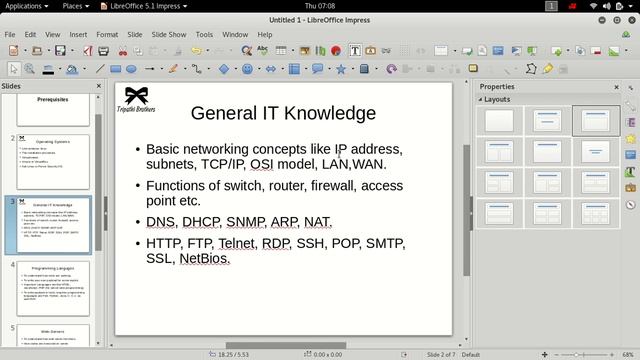The height and width of the screenshot is (360, 640).
Task: Click the clock showing Thu 07:08
Action: (320, 6)
